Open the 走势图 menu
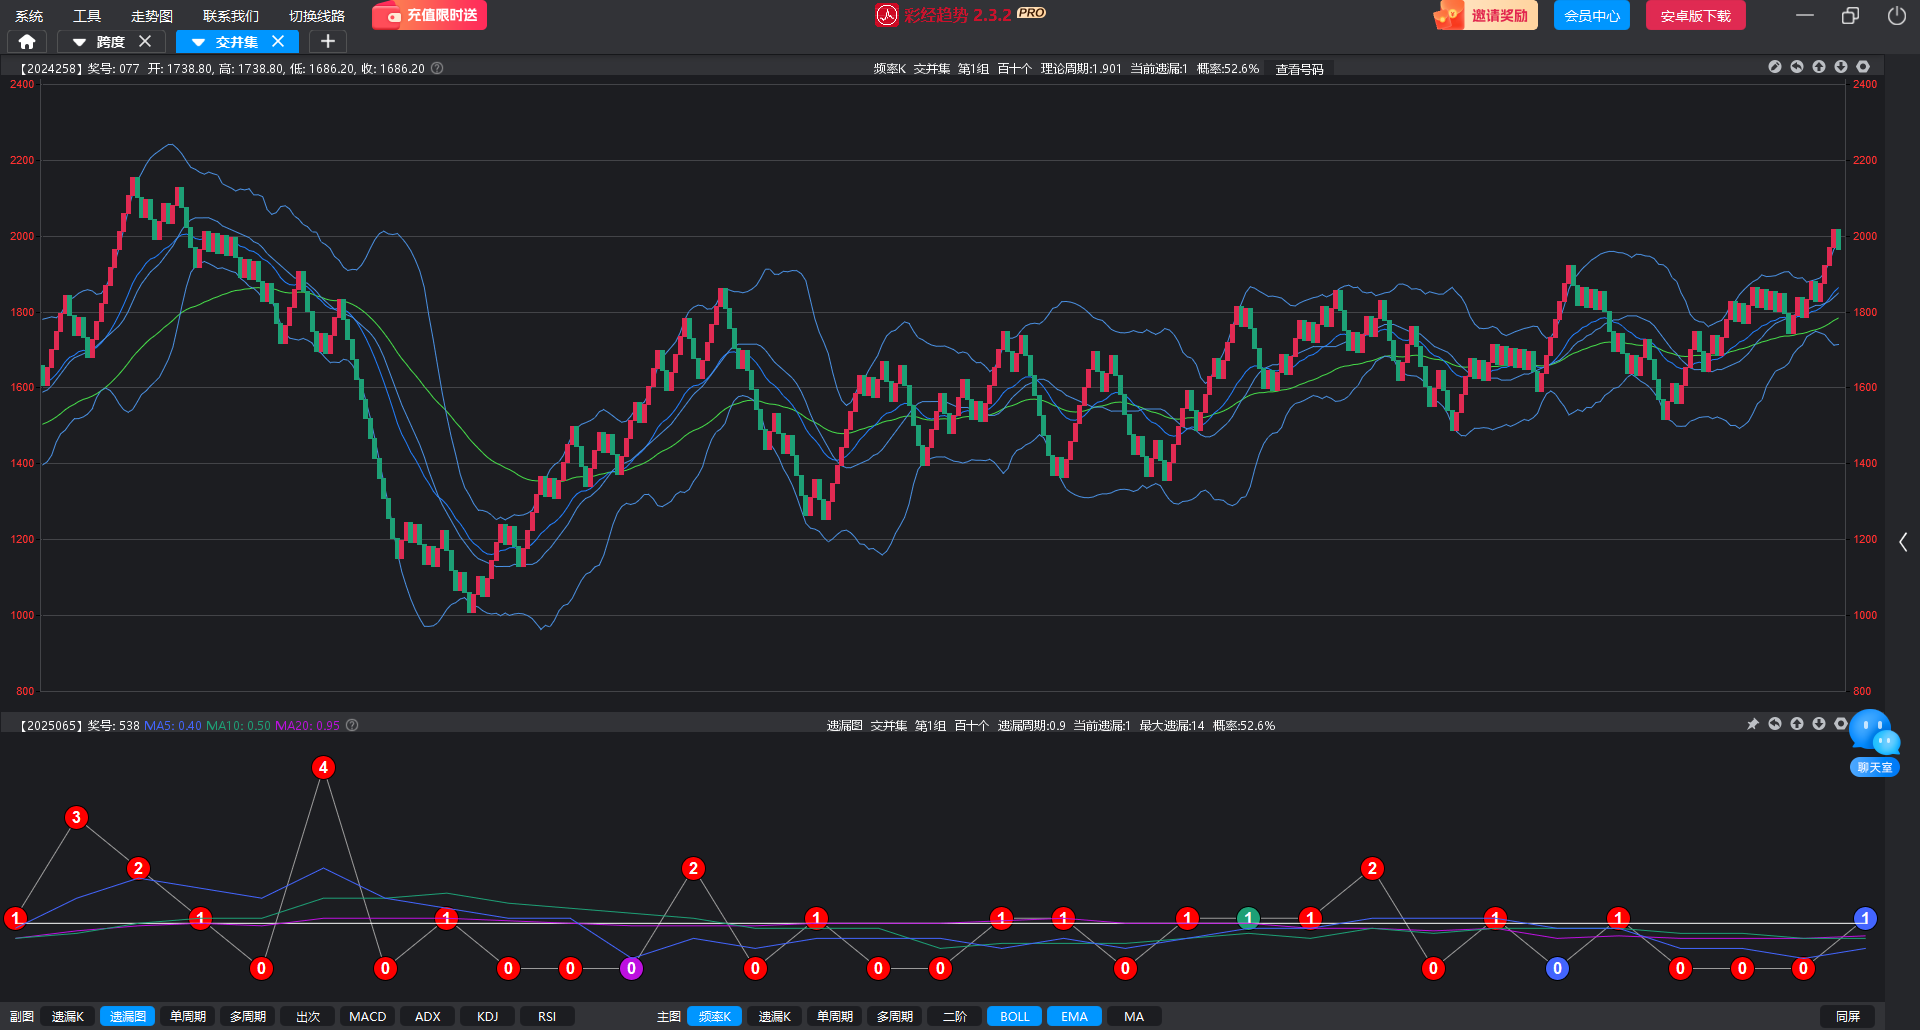 (x=152, y=16)
